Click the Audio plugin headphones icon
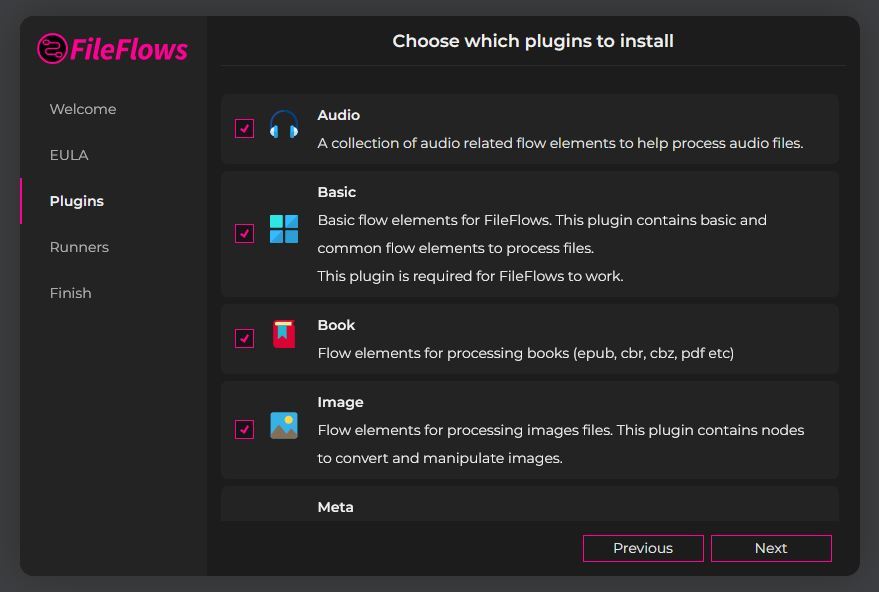Screen dimensions: 879x592 pyautogui.click(x=284, y=124)
